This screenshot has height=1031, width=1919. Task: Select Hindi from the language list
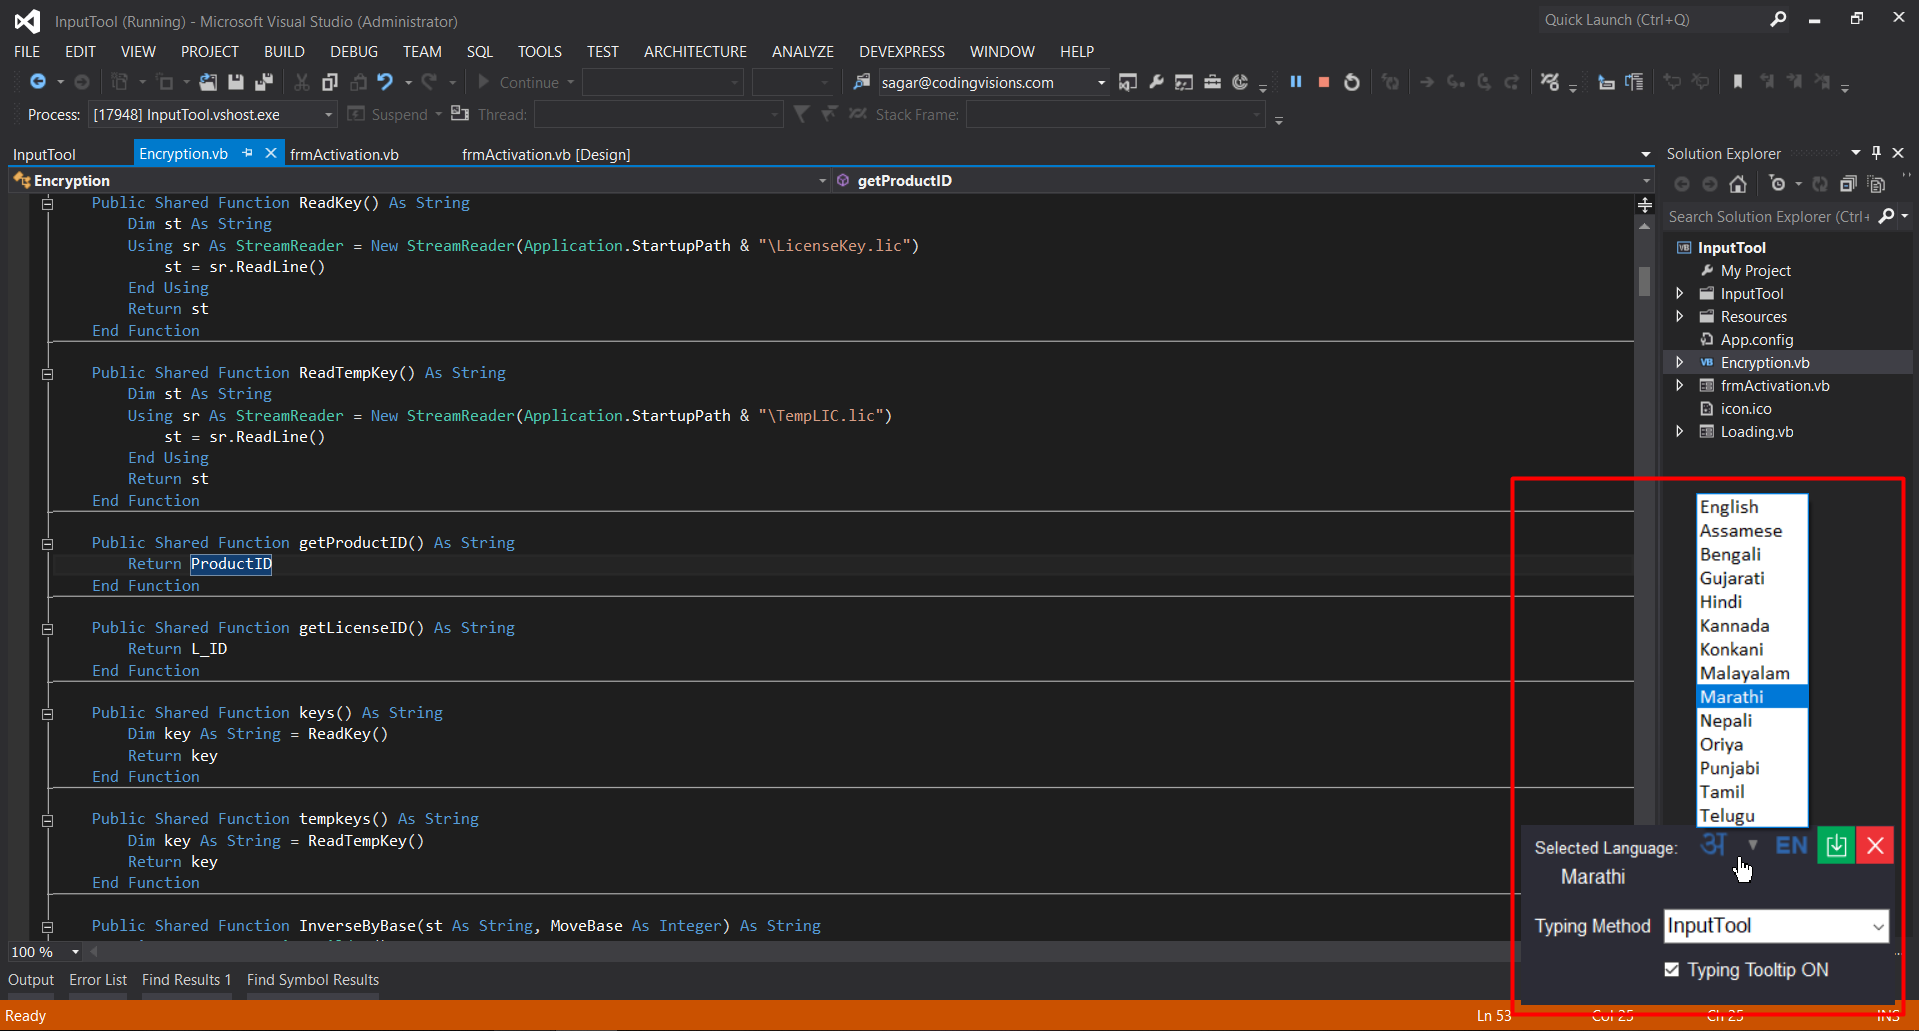coord(1721,602)
